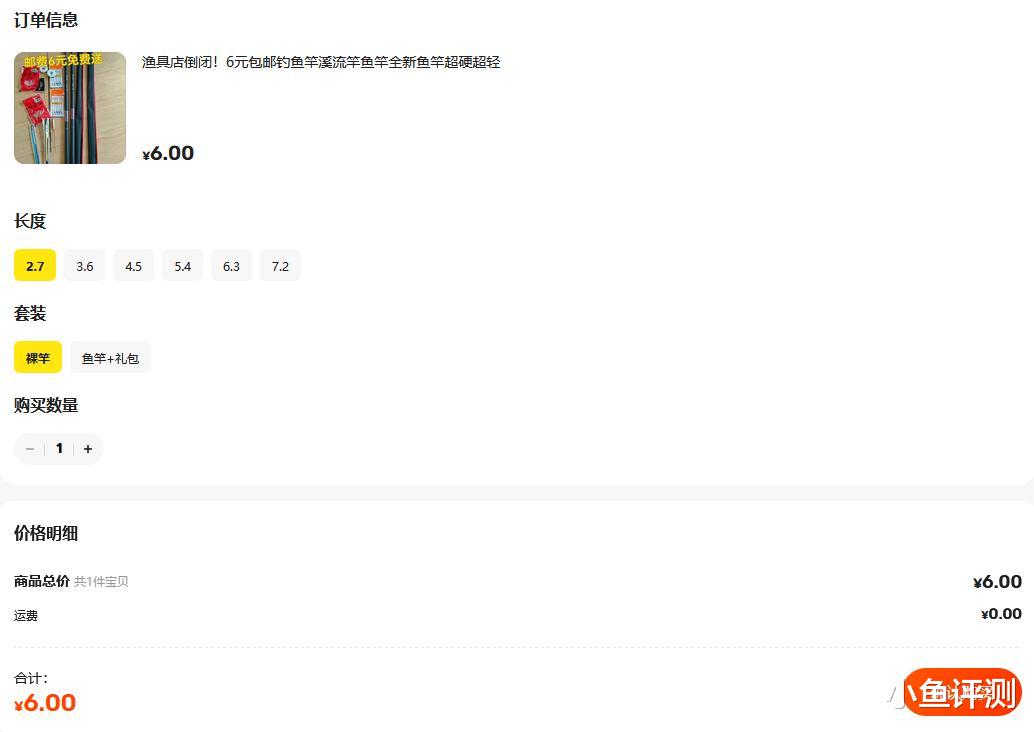Image resolution: width=1034 pixels, height=732 pixels.
Task: Click the 运费 shipping fee label
Action: click(x=26, y=615)
